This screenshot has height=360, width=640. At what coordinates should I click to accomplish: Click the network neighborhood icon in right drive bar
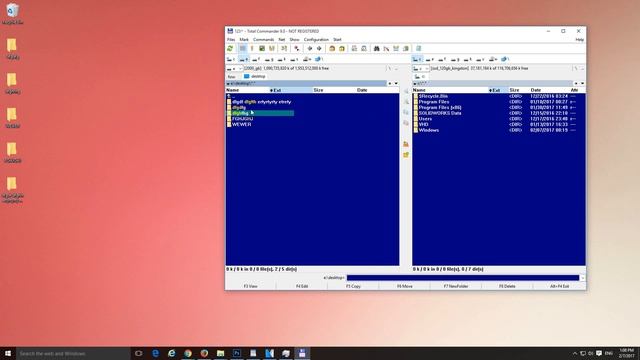pos(505,60)
